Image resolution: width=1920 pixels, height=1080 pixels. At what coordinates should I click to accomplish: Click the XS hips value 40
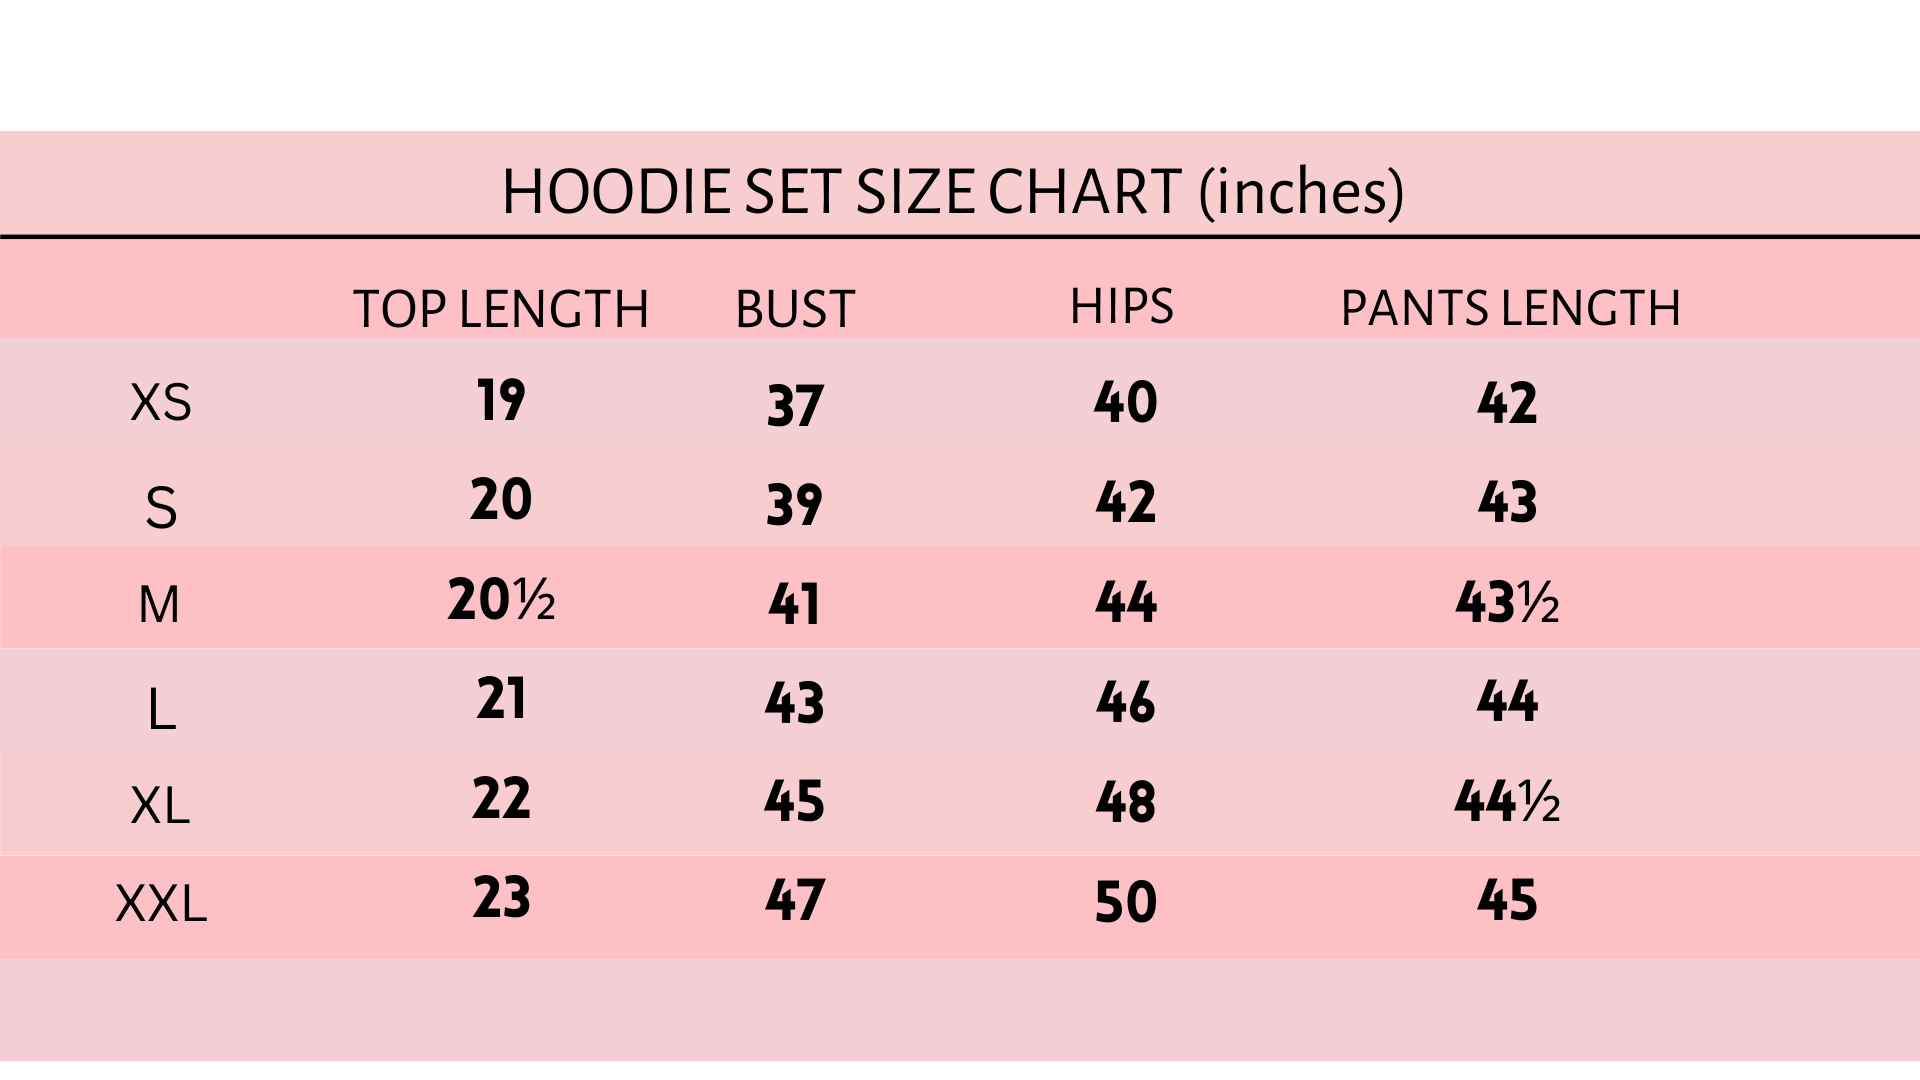coord(1126,402)
